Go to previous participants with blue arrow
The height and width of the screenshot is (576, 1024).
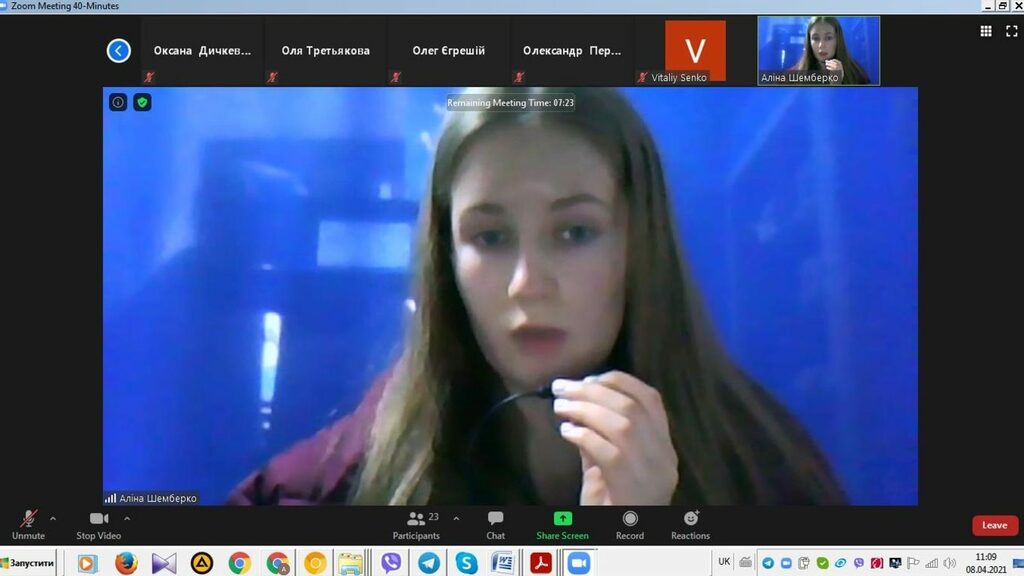[119, 50]
